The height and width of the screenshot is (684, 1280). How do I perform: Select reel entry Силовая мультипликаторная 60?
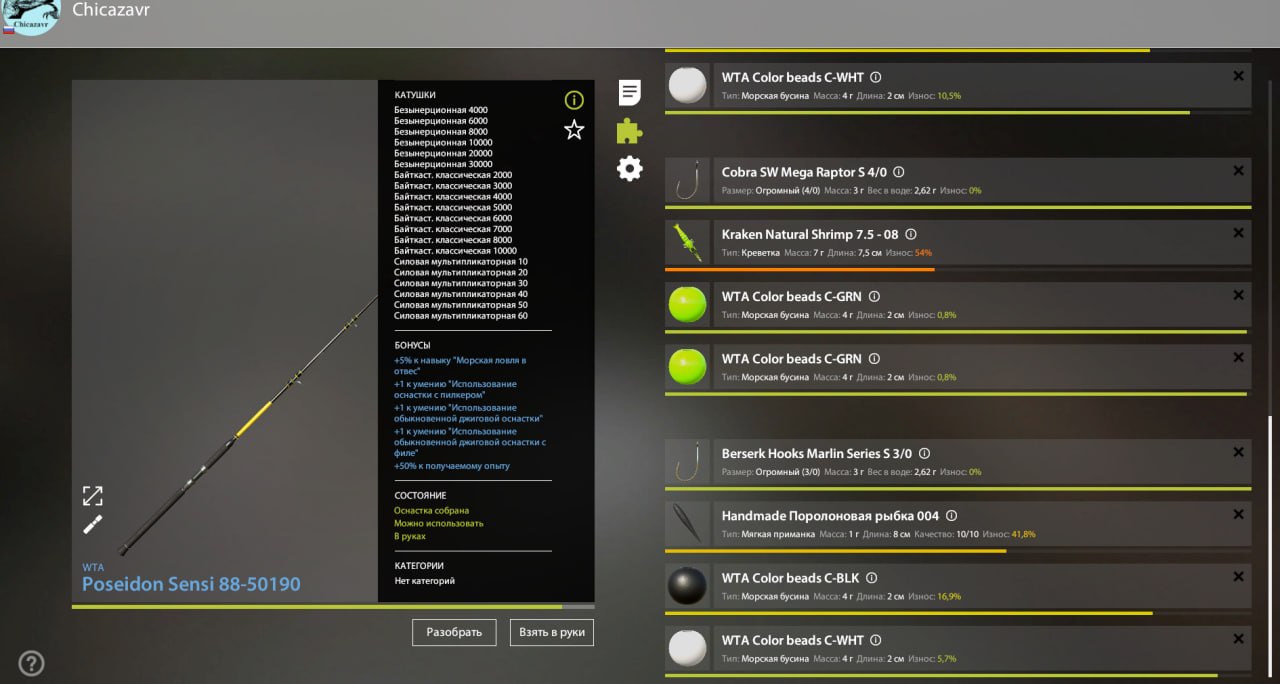[x=461, y=316]
